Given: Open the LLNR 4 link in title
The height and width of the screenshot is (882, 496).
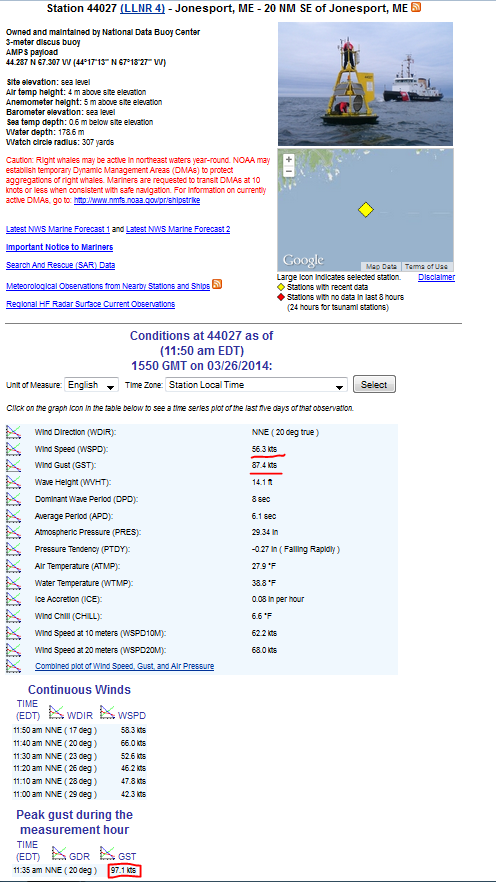Looking at the screenshot, I should (x=142, y=8).
